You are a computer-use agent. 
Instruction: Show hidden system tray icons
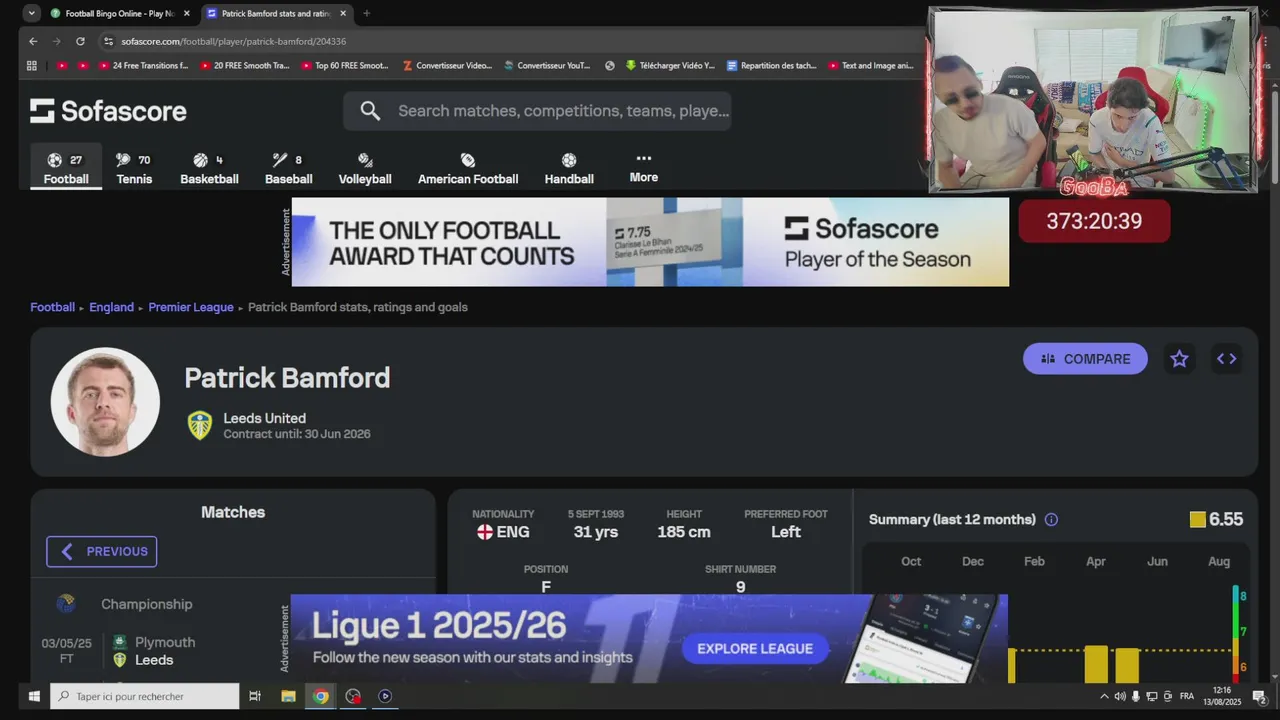(1104, 696)
